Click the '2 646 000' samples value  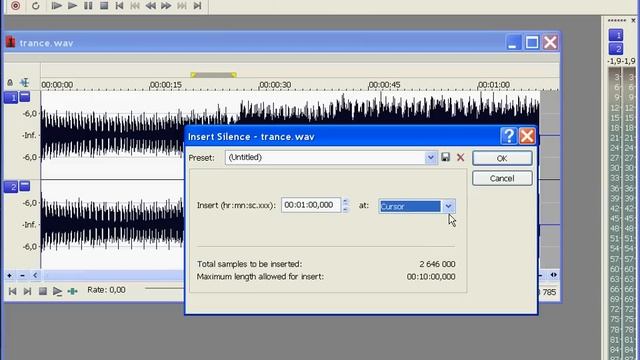(437, 264)
